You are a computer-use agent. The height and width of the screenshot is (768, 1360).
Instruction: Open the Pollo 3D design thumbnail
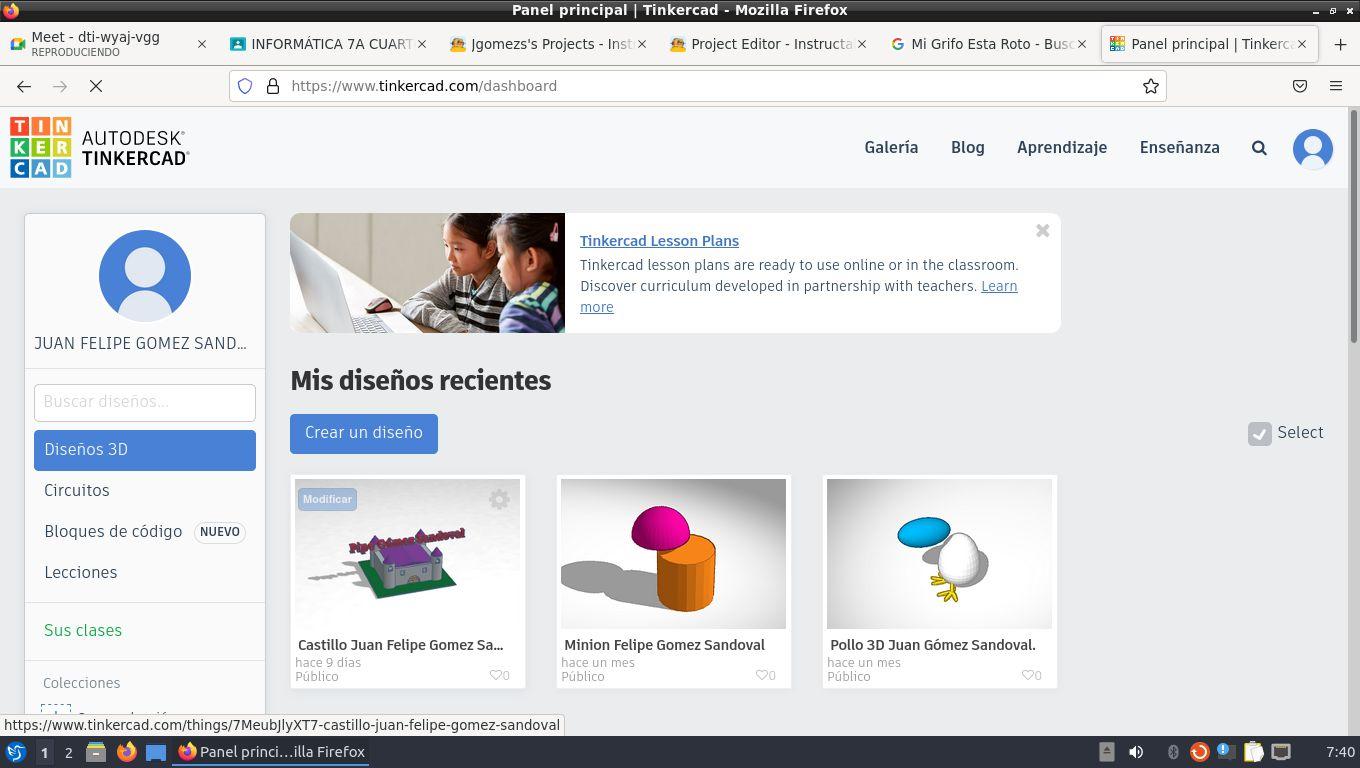point(939,554)
